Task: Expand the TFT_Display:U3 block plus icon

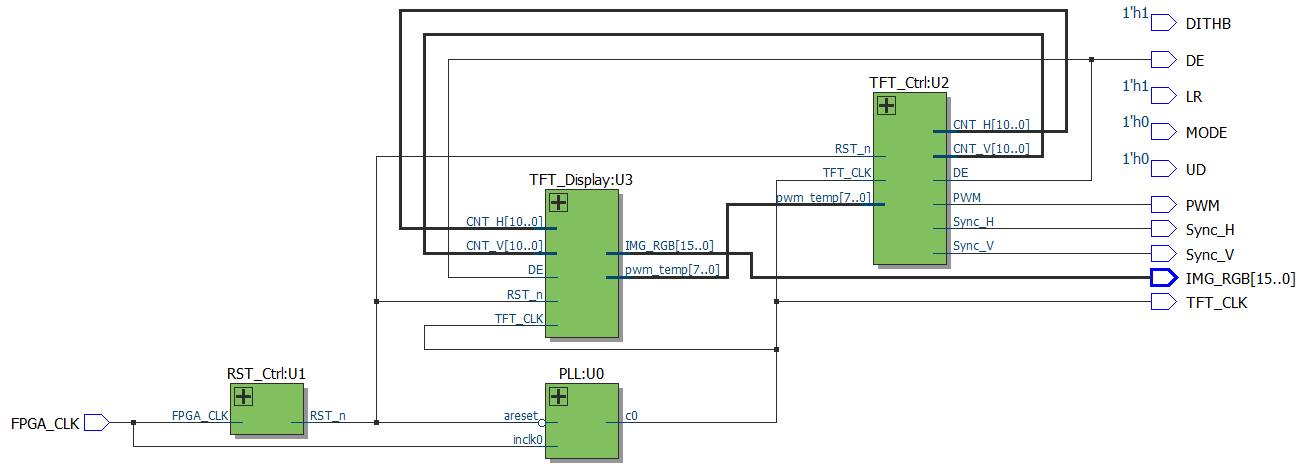Action: (558, 203)
